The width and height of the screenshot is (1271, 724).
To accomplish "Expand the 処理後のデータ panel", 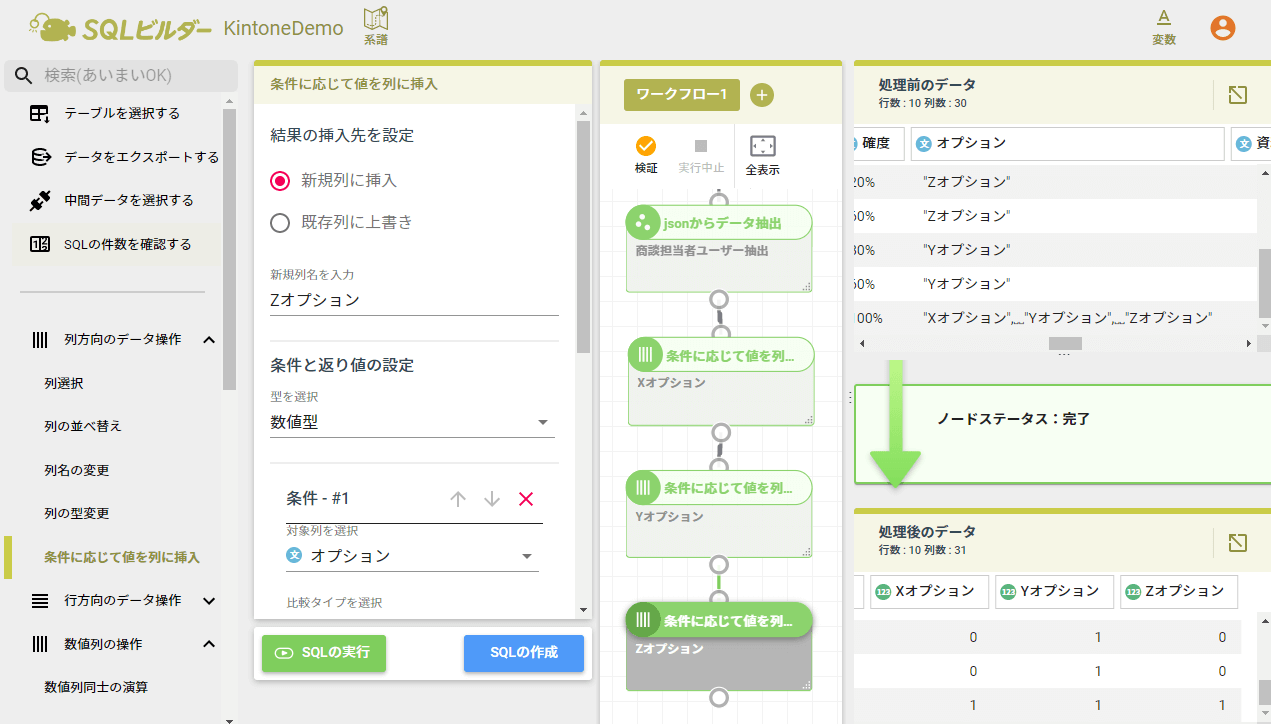I will 1237,542.
